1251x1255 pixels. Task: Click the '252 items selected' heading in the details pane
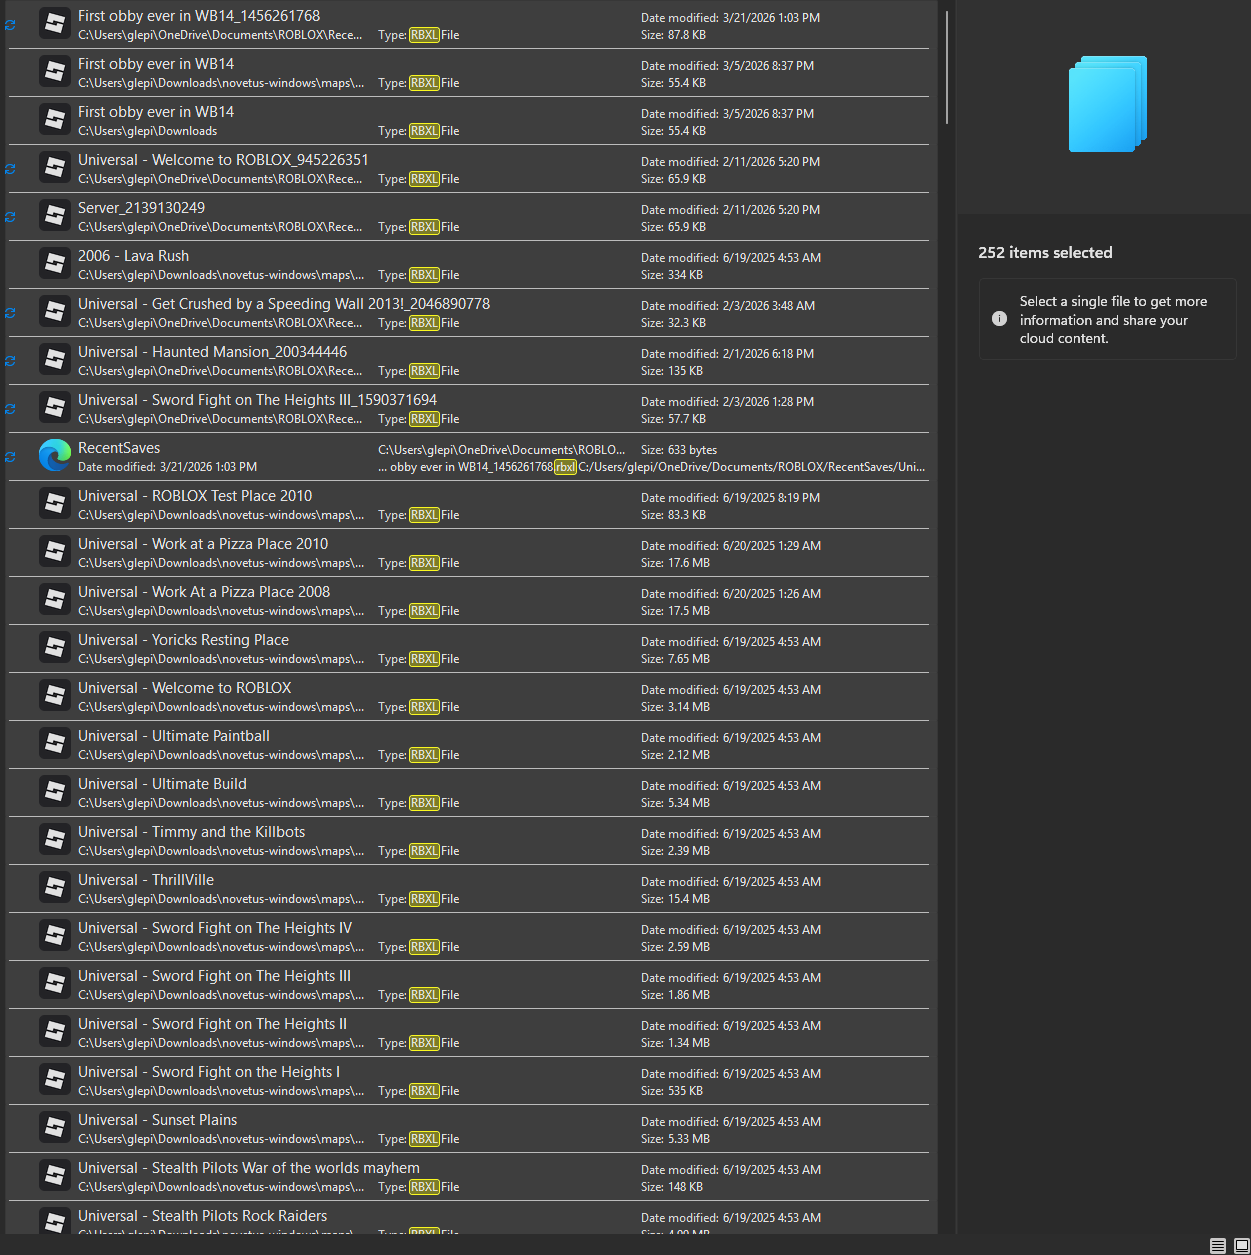[x=1045, y=253]
